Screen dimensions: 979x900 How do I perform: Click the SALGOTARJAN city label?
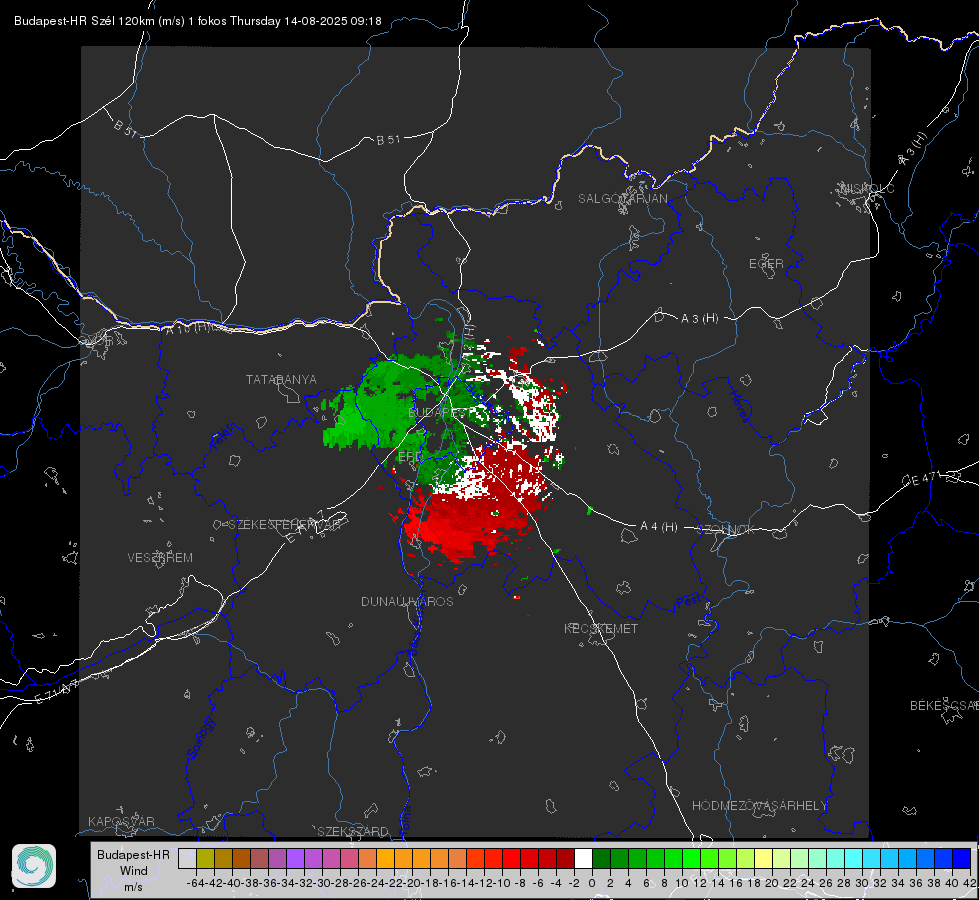[x=622, y=199]
